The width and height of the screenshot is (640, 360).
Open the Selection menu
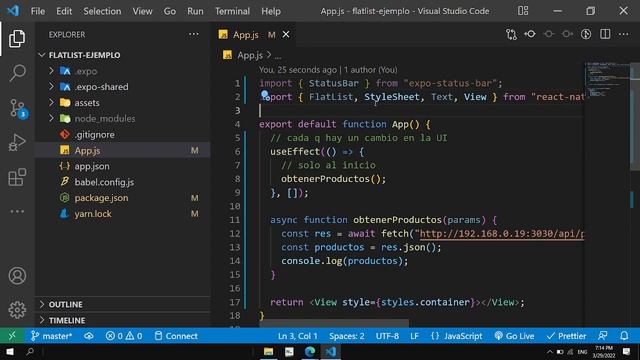102,11
